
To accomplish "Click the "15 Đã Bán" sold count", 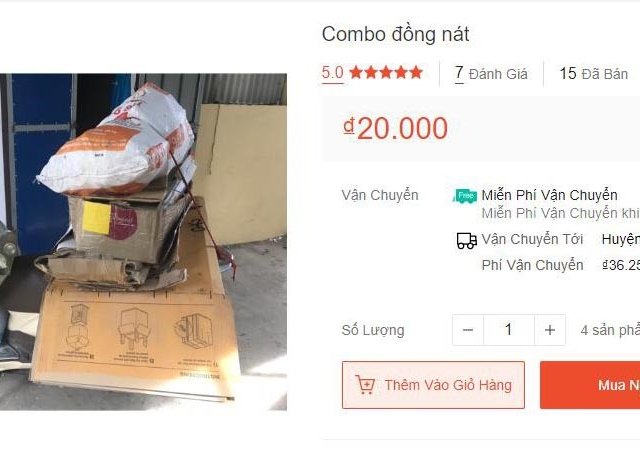I will coord(593,73).
